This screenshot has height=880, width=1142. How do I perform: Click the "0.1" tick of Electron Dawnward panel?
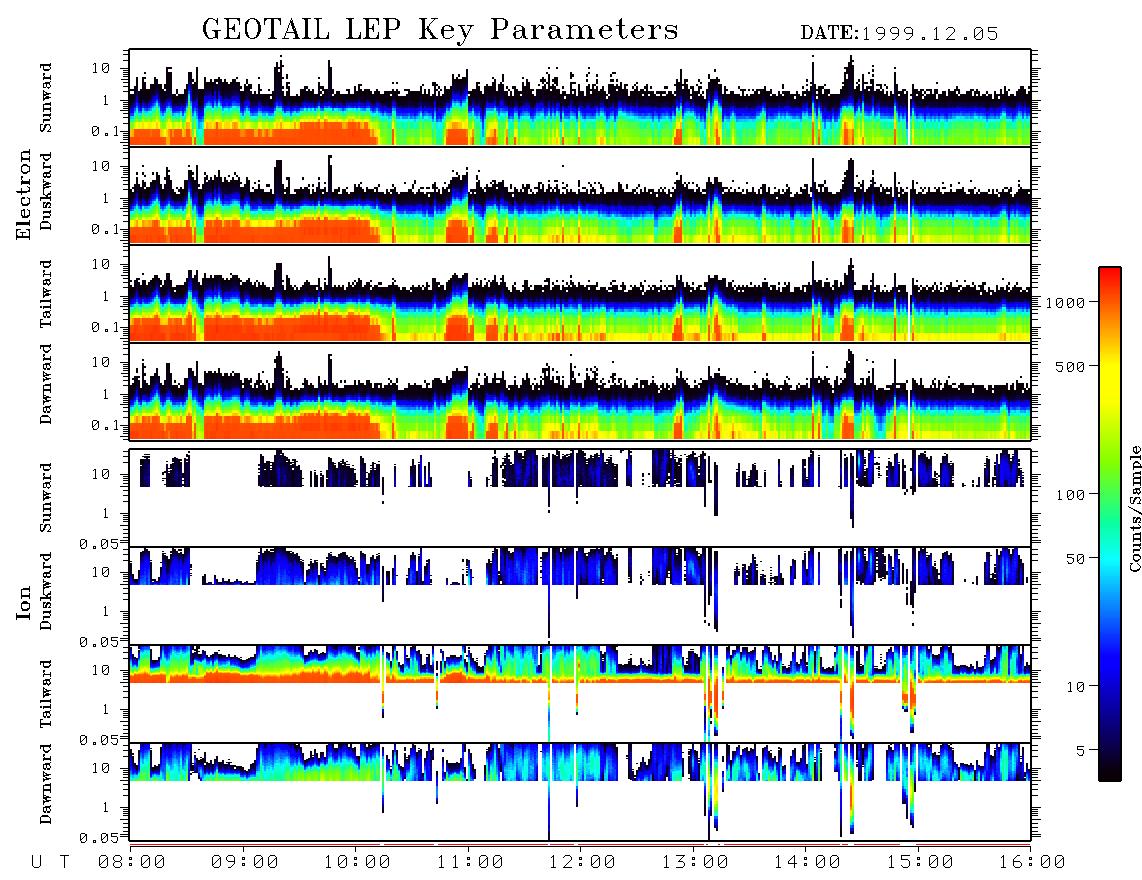tap(106, 425)
